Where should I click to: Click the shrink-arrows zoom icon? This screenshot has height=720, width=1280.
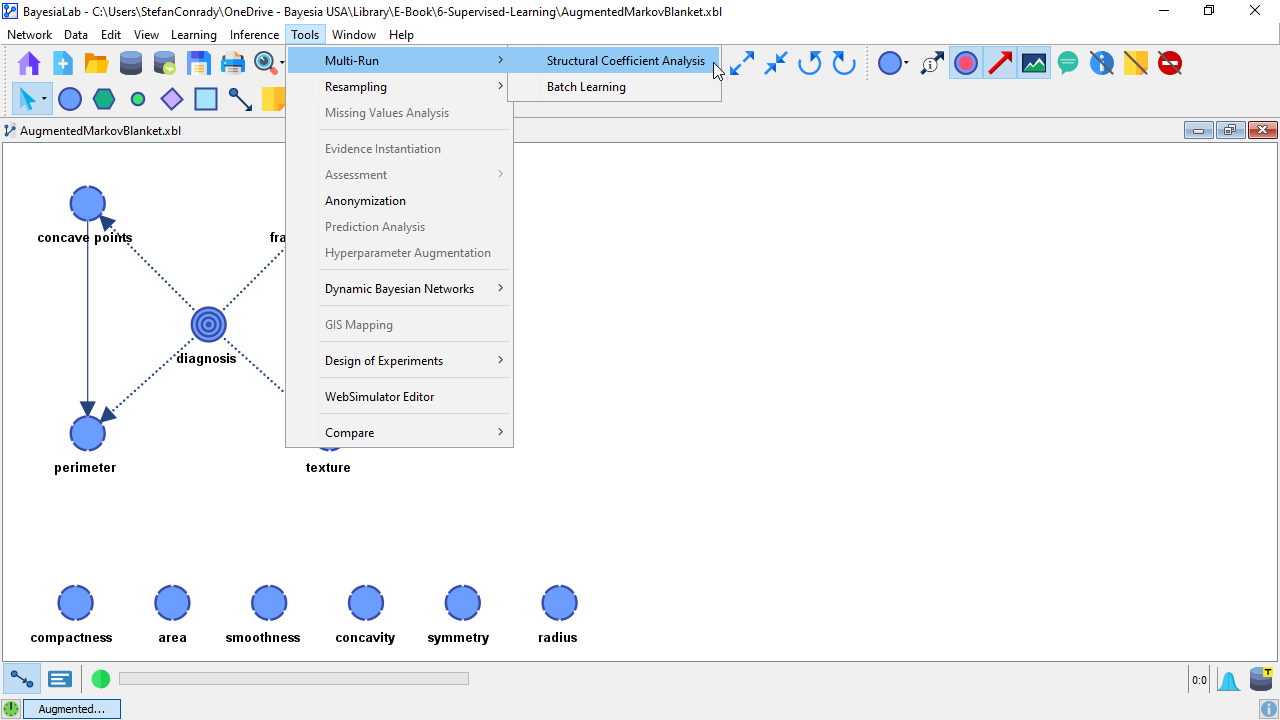click(x=776, y=64)
